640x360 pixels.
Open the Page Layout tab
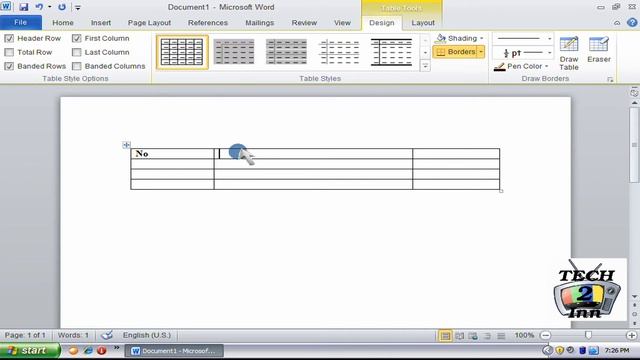click(x=149, y=23)
